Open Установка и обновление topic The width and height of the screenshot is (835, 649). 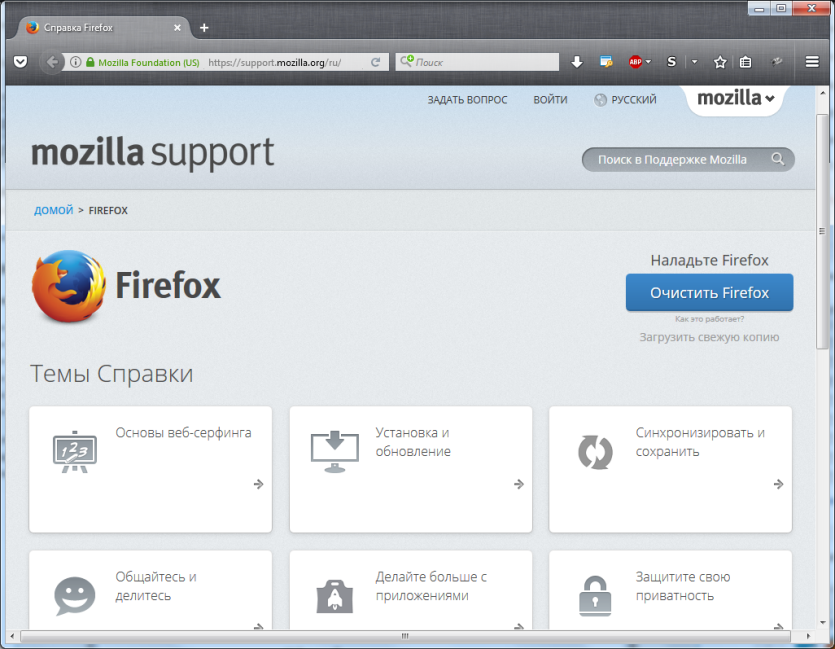pos(413,442)
